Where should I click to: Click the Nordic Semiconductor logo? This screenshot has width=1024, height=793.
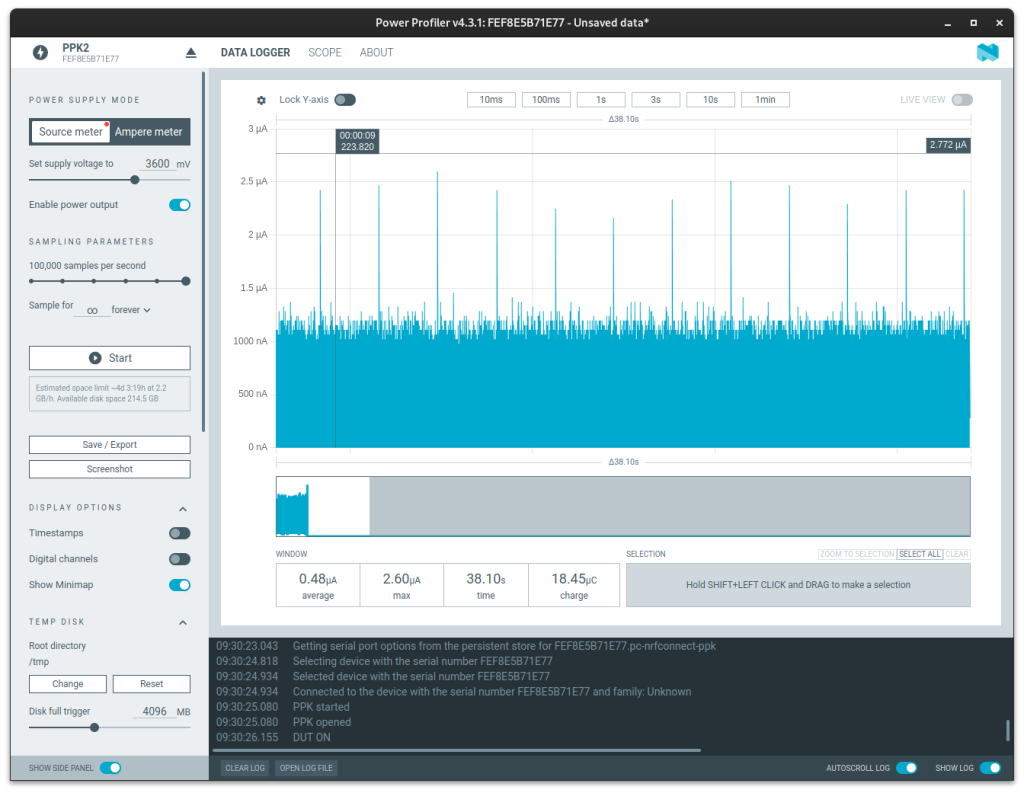987,53
